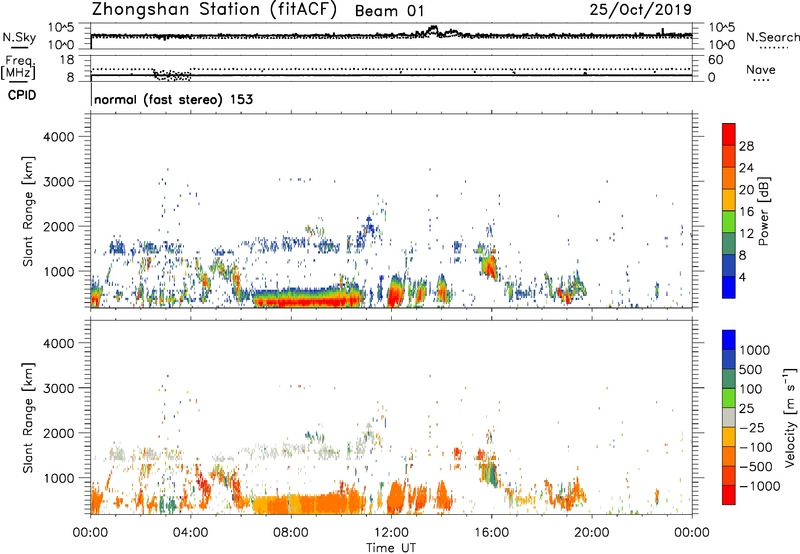
Task: Click the 'Freq. [MHz]' axis label
Action: pyautogui.click(x=18, y=68)
